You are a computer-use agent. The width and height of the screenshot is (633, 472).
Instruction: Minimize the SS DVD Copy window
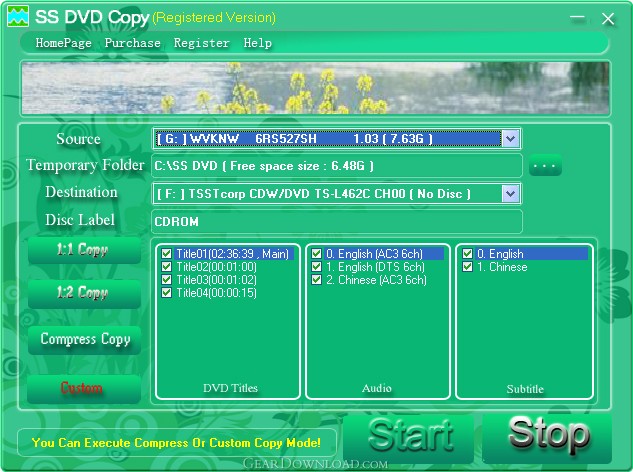click(578, 17)
